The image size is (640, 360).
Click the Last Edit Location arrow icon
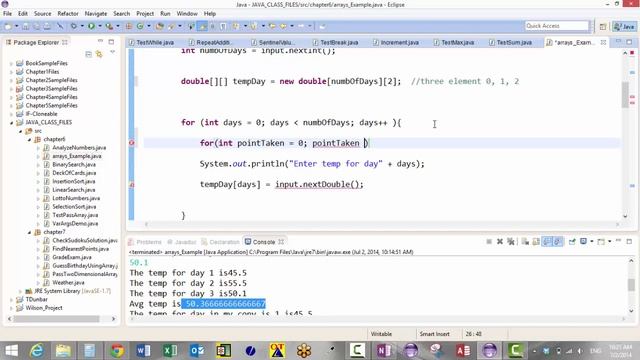click(x=272, y=26)
